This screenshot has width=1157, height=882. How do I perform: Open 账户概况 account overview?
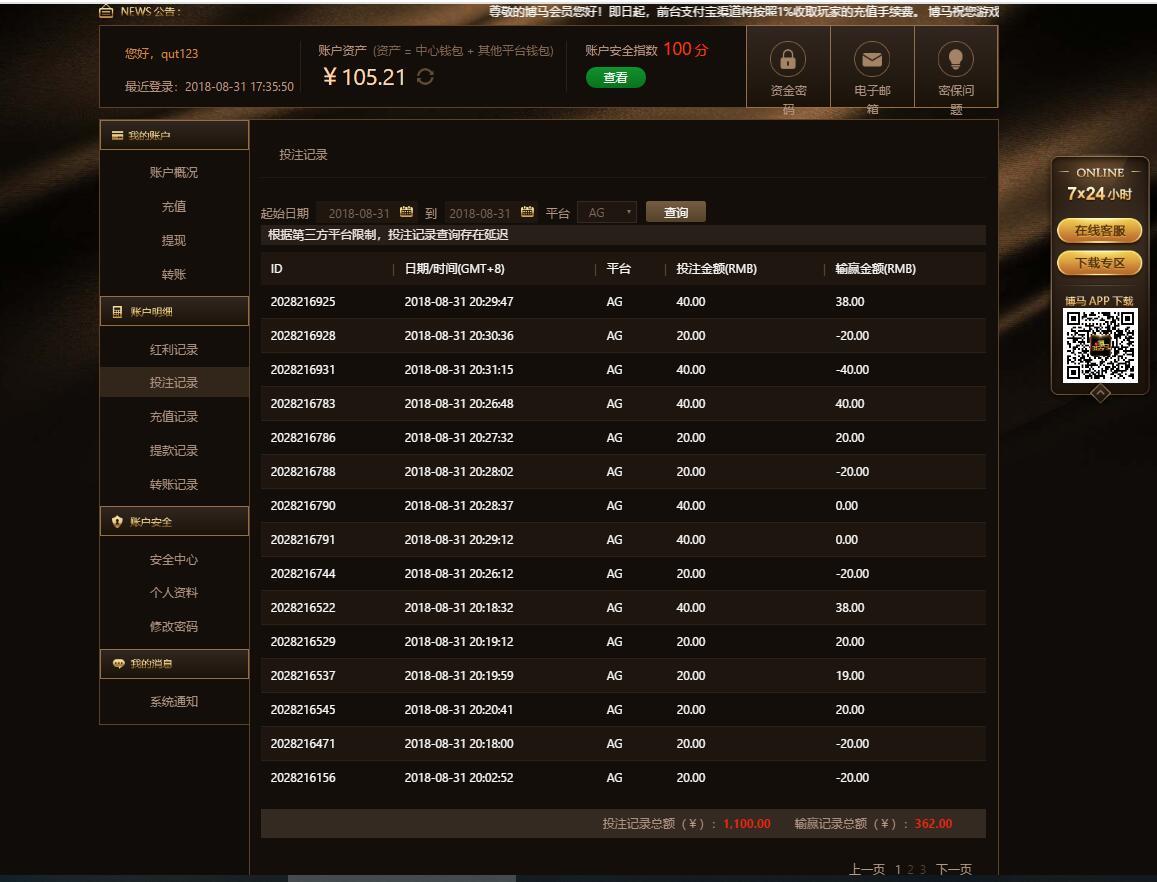[174, 173]
